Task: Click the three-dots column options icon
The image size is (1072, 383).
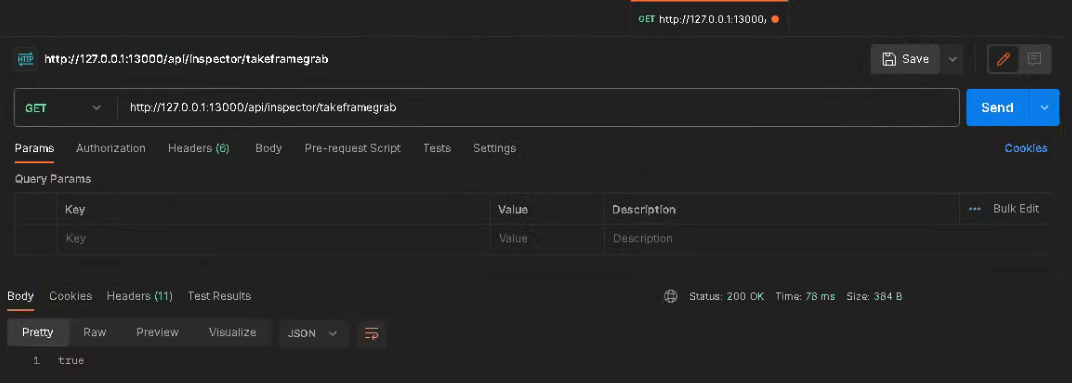Action: point(974,209)
